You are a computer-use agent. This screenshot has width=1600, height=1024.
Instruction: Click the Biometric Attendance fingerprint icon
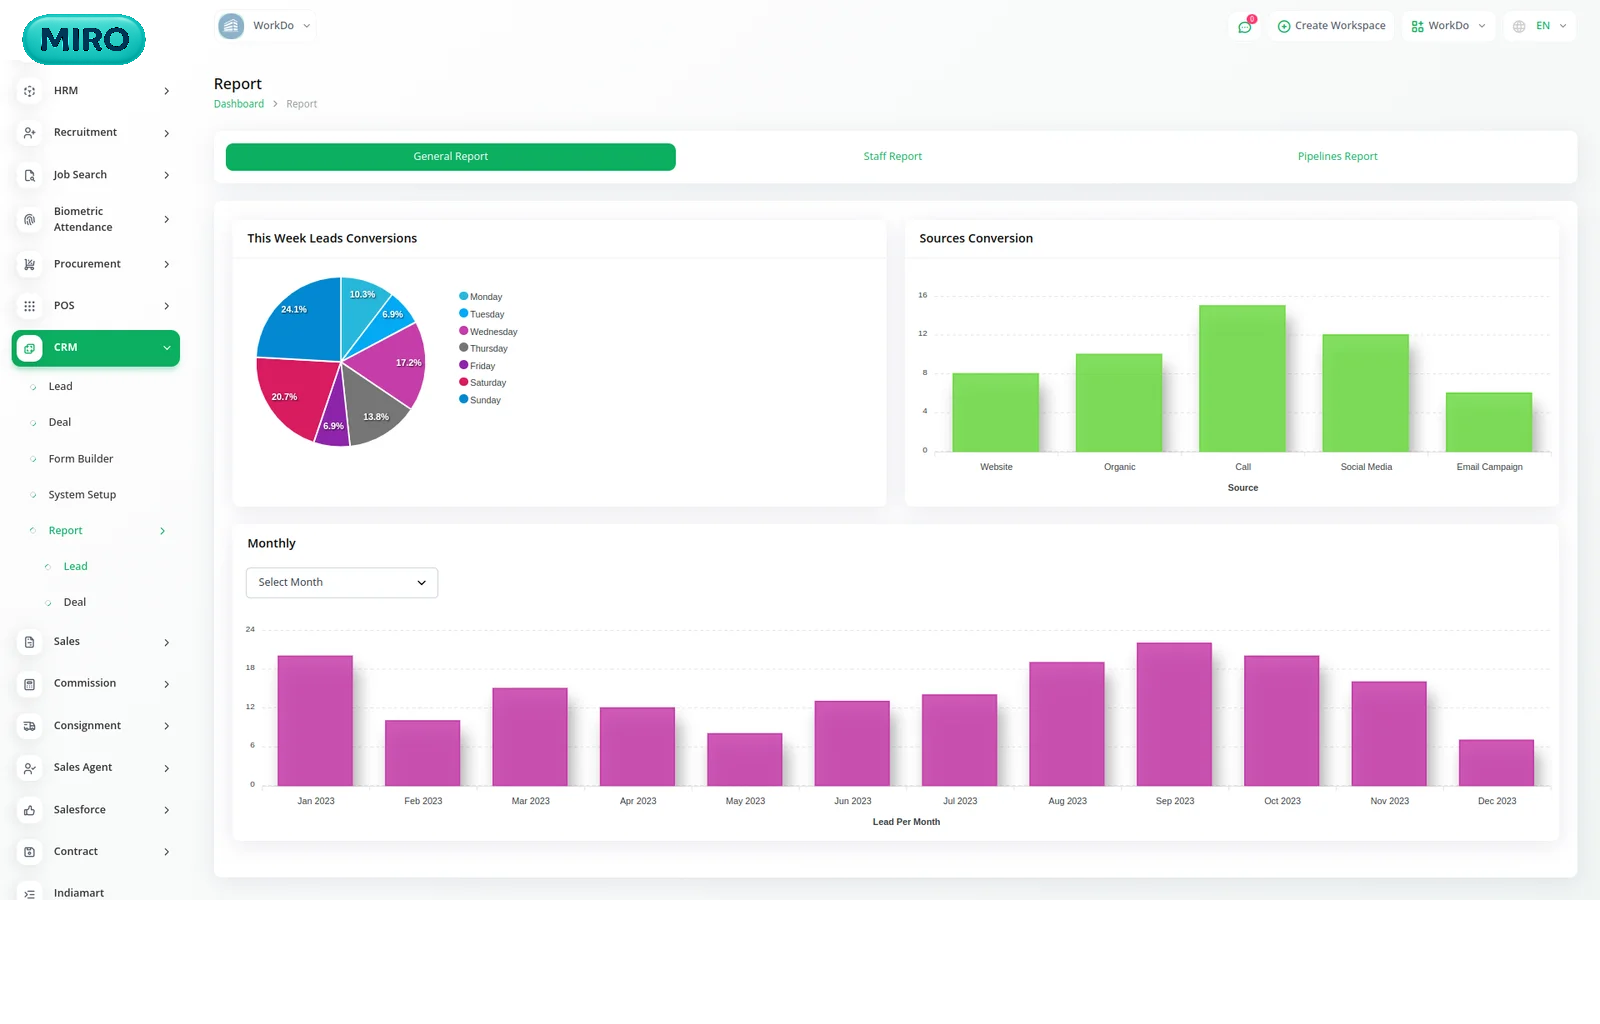click(x=30, y=219)
